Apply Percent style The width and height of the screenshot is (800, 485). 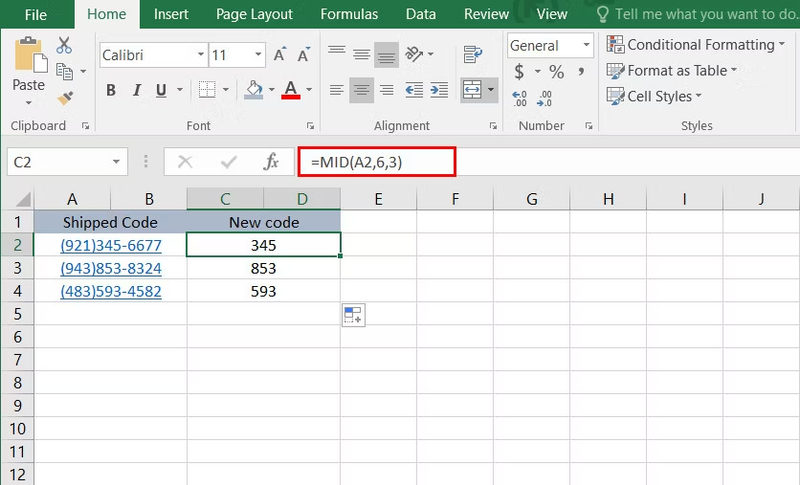(x=557, y=72)
